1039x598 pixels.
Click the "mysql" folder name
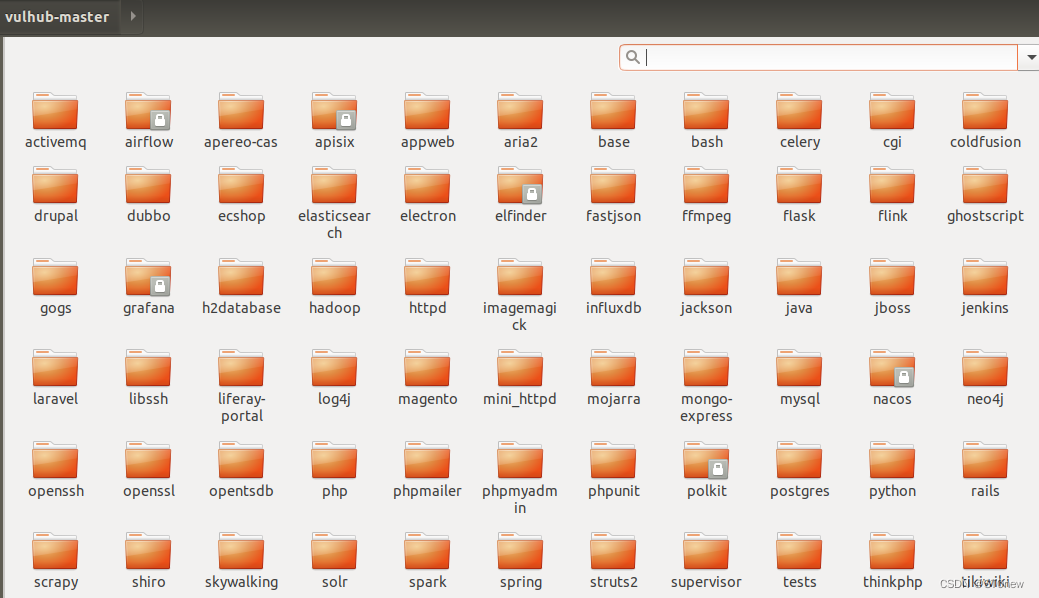(x=799, y=400)
